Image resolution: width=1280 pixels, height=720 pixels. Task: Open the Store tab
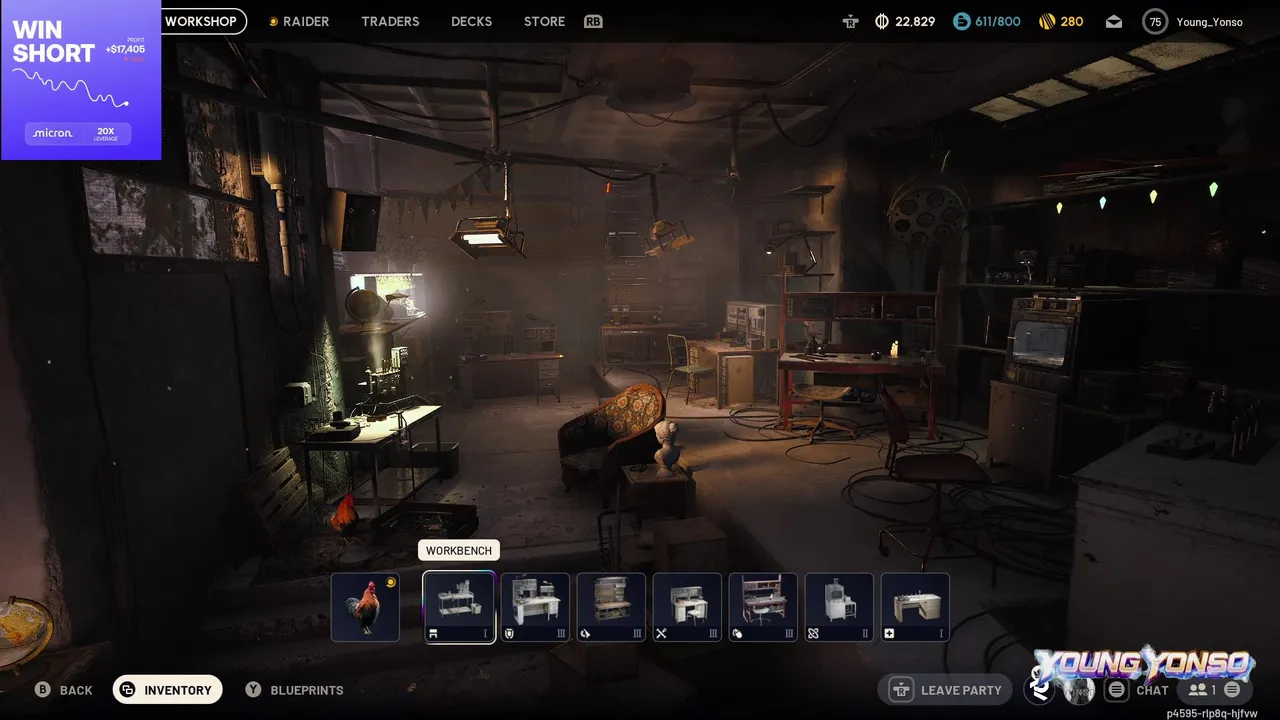544,21
